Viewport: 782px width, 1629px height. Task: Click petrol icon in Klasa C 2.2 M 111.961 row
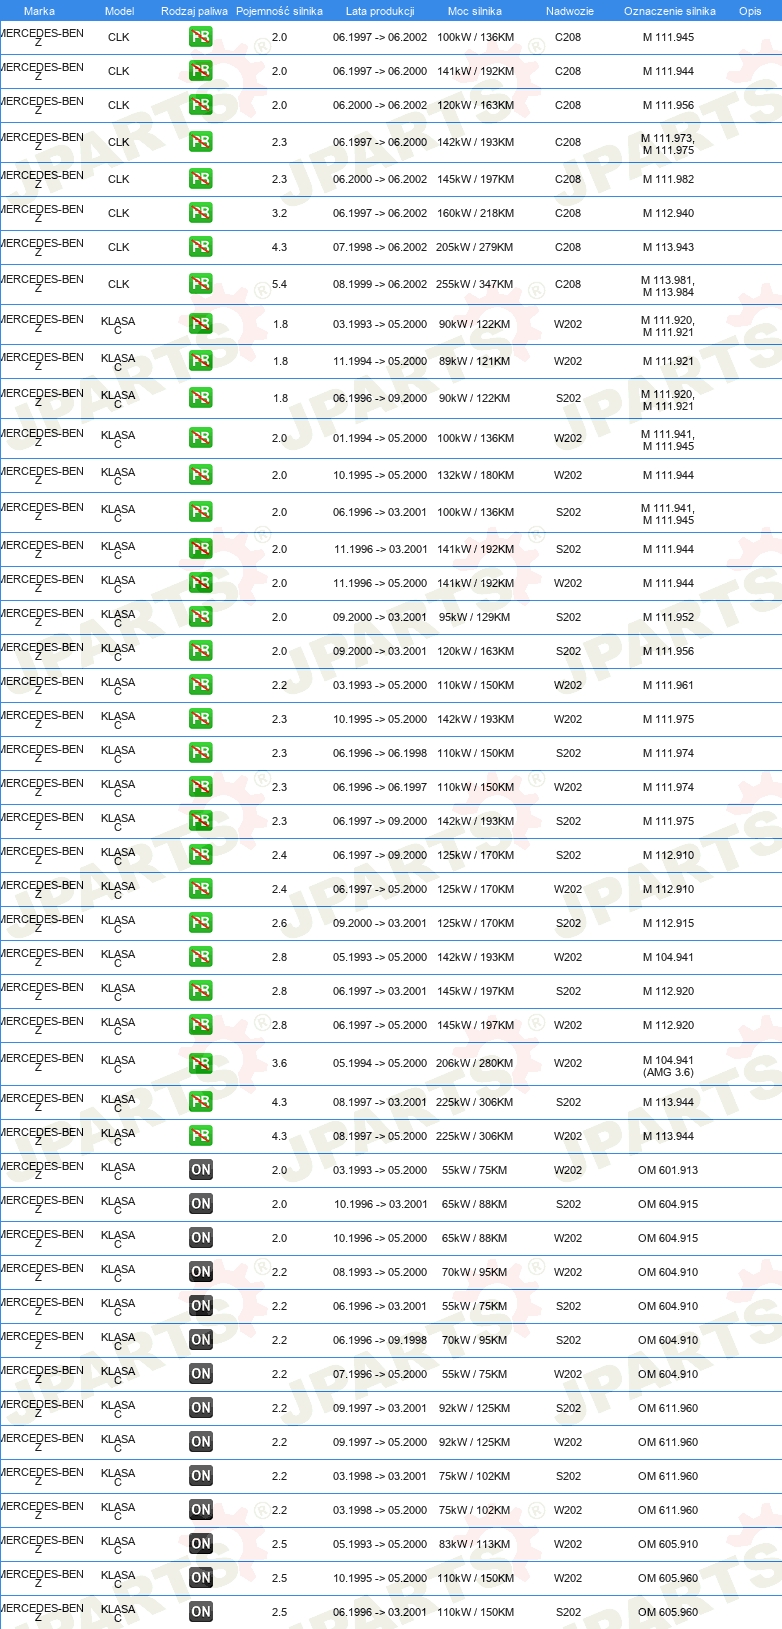click(x=201, y=685)
